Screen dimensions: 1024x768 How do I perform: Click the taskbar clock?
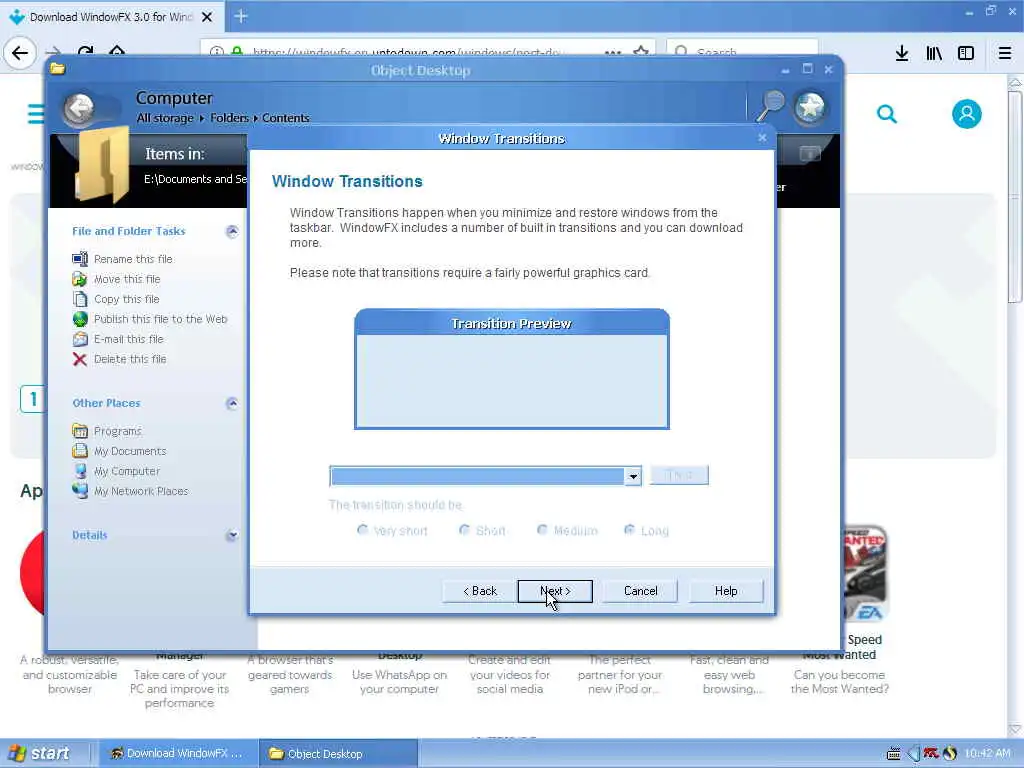987,754
